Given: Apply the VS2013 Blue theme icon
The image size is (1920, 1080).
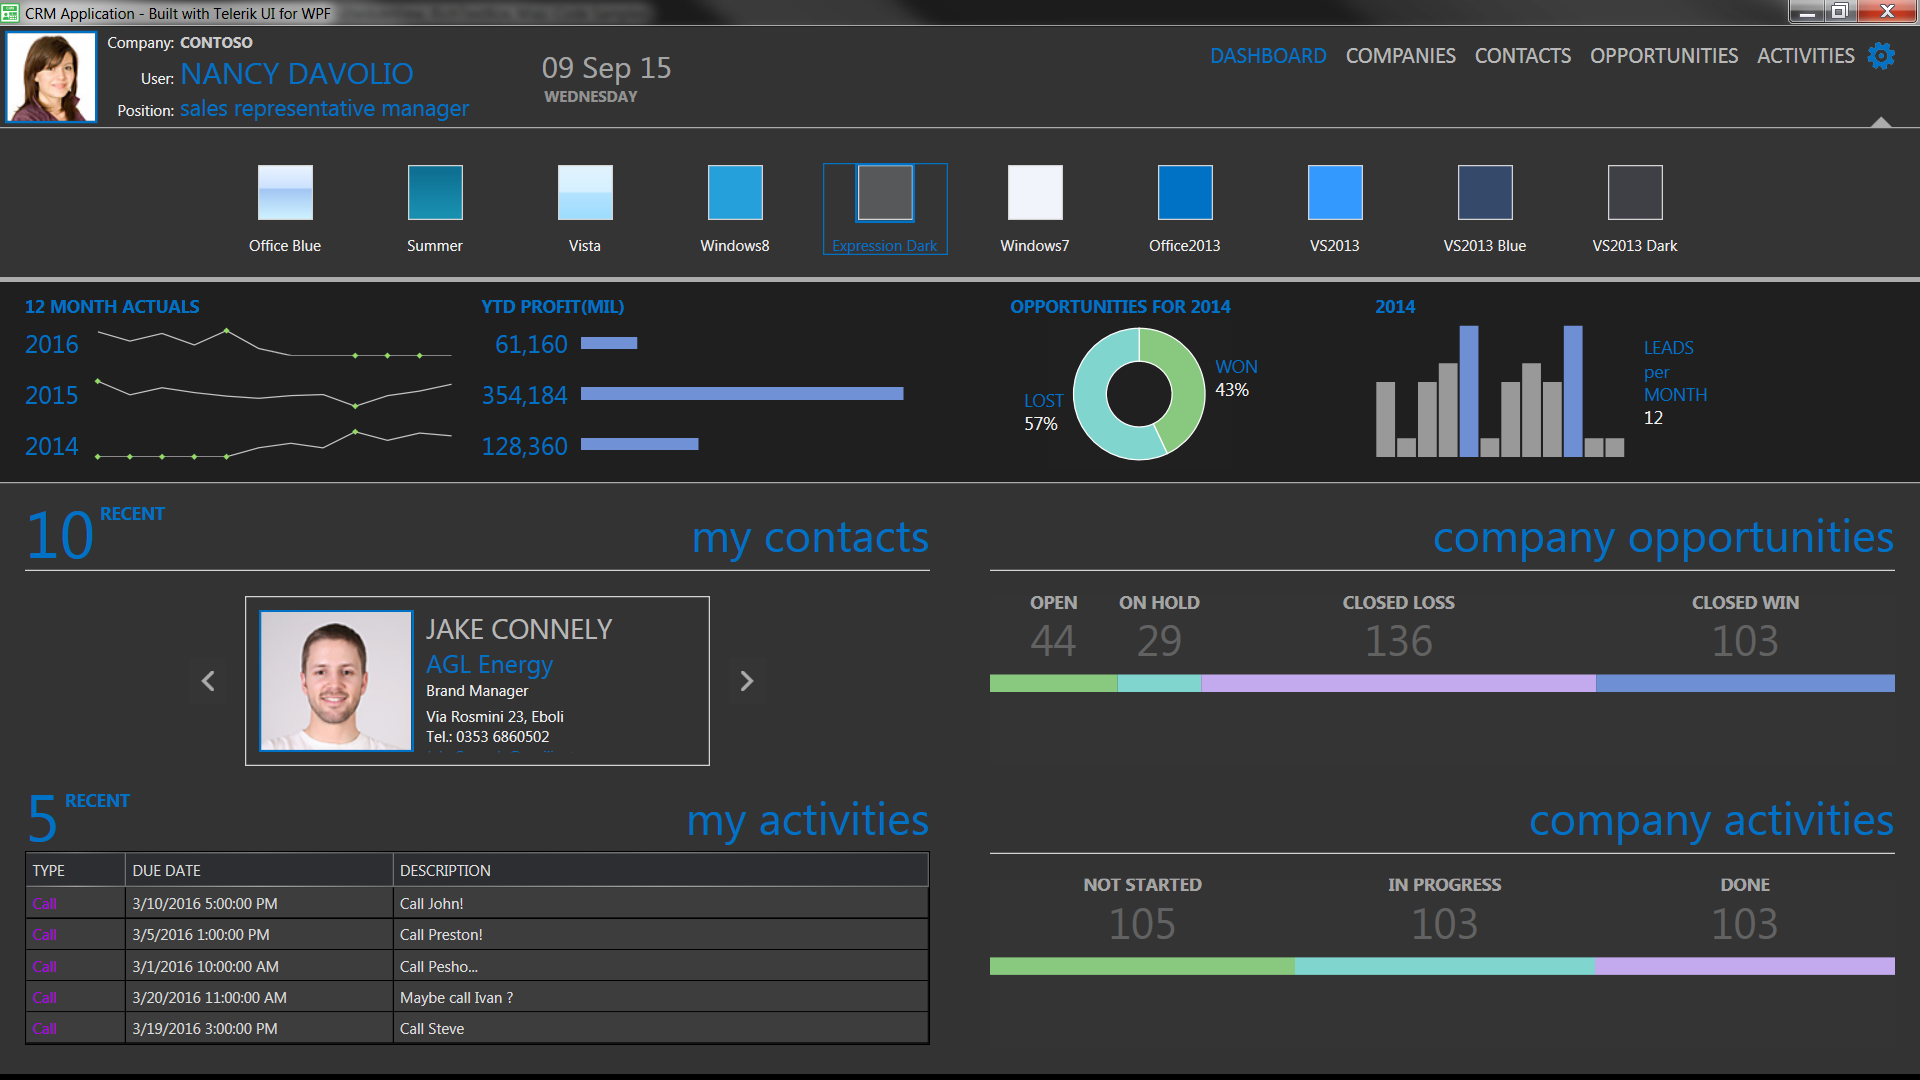Looking at the screenshot, I should (1485, 193).
